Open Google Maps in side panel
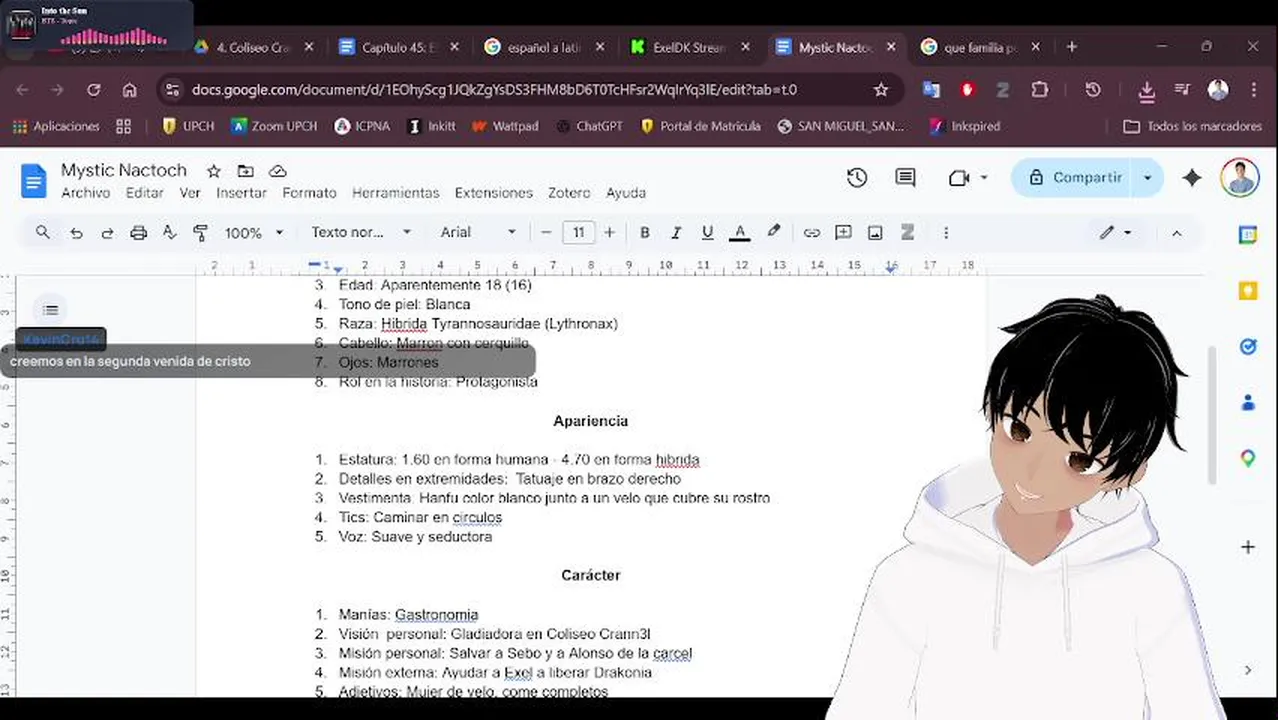The image size is (1278, 720). coord(1248,458)
